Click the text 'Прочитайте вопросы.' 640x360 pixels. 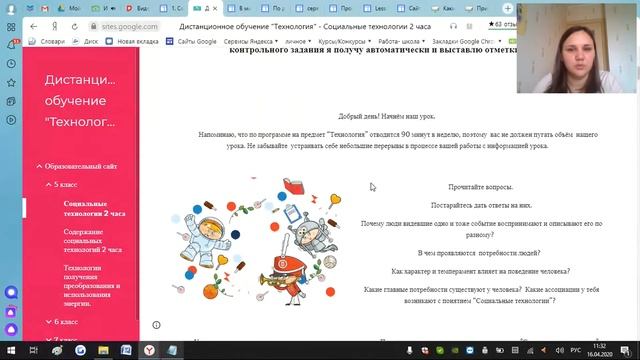pyautogui.click(x=480, y=187)
